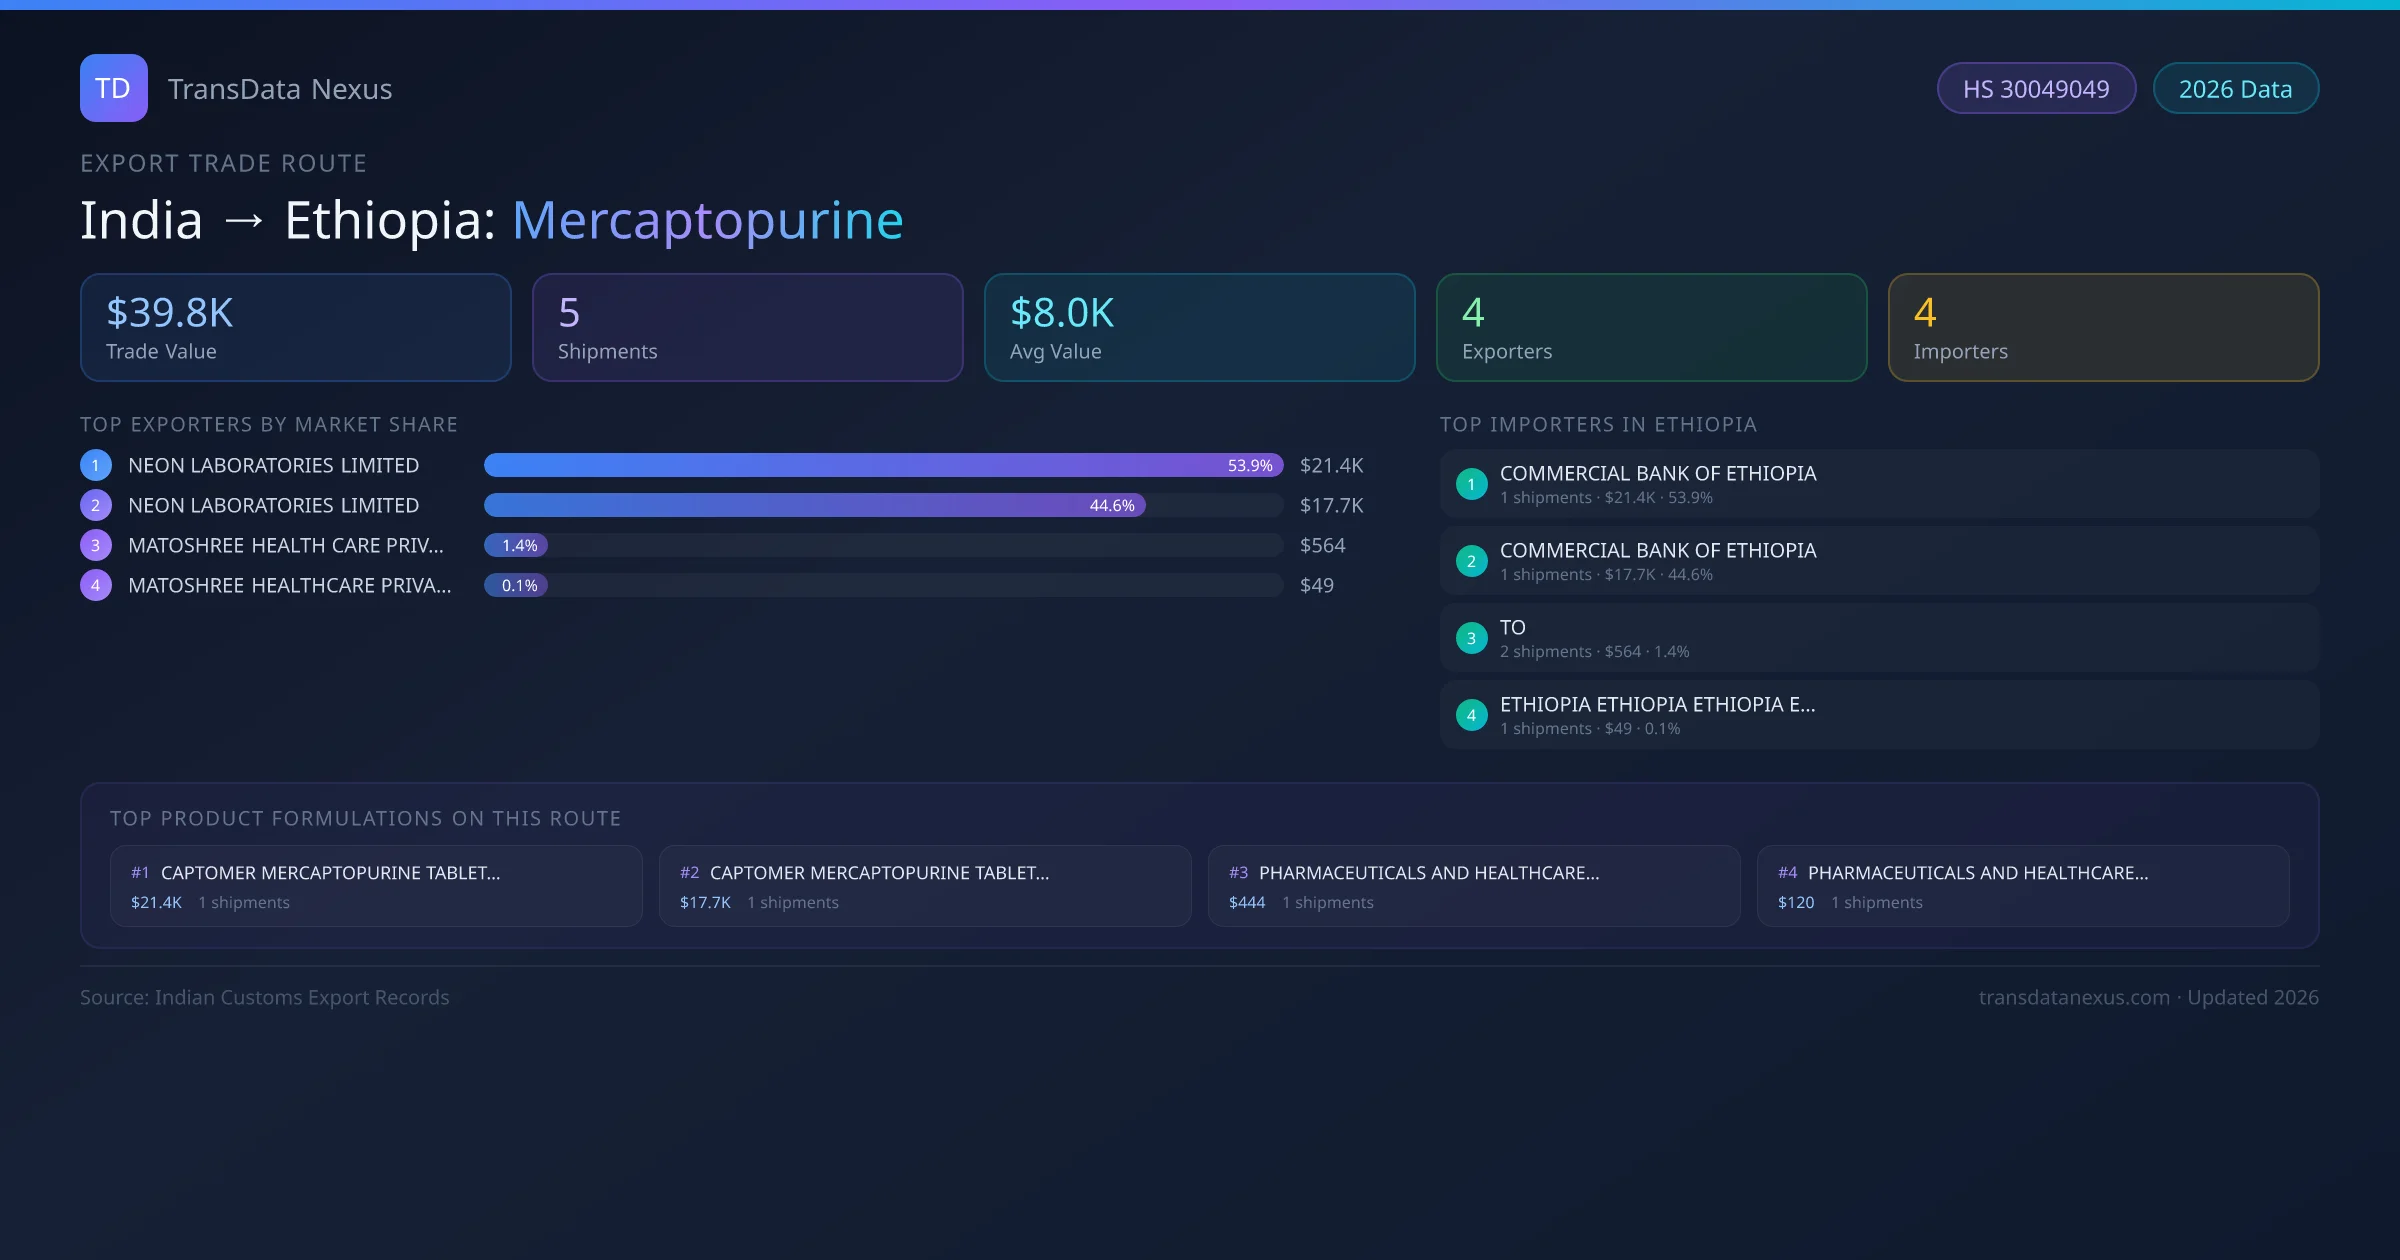
Task: Select the 5 Shipments stat card
Action: click(747, 328)
